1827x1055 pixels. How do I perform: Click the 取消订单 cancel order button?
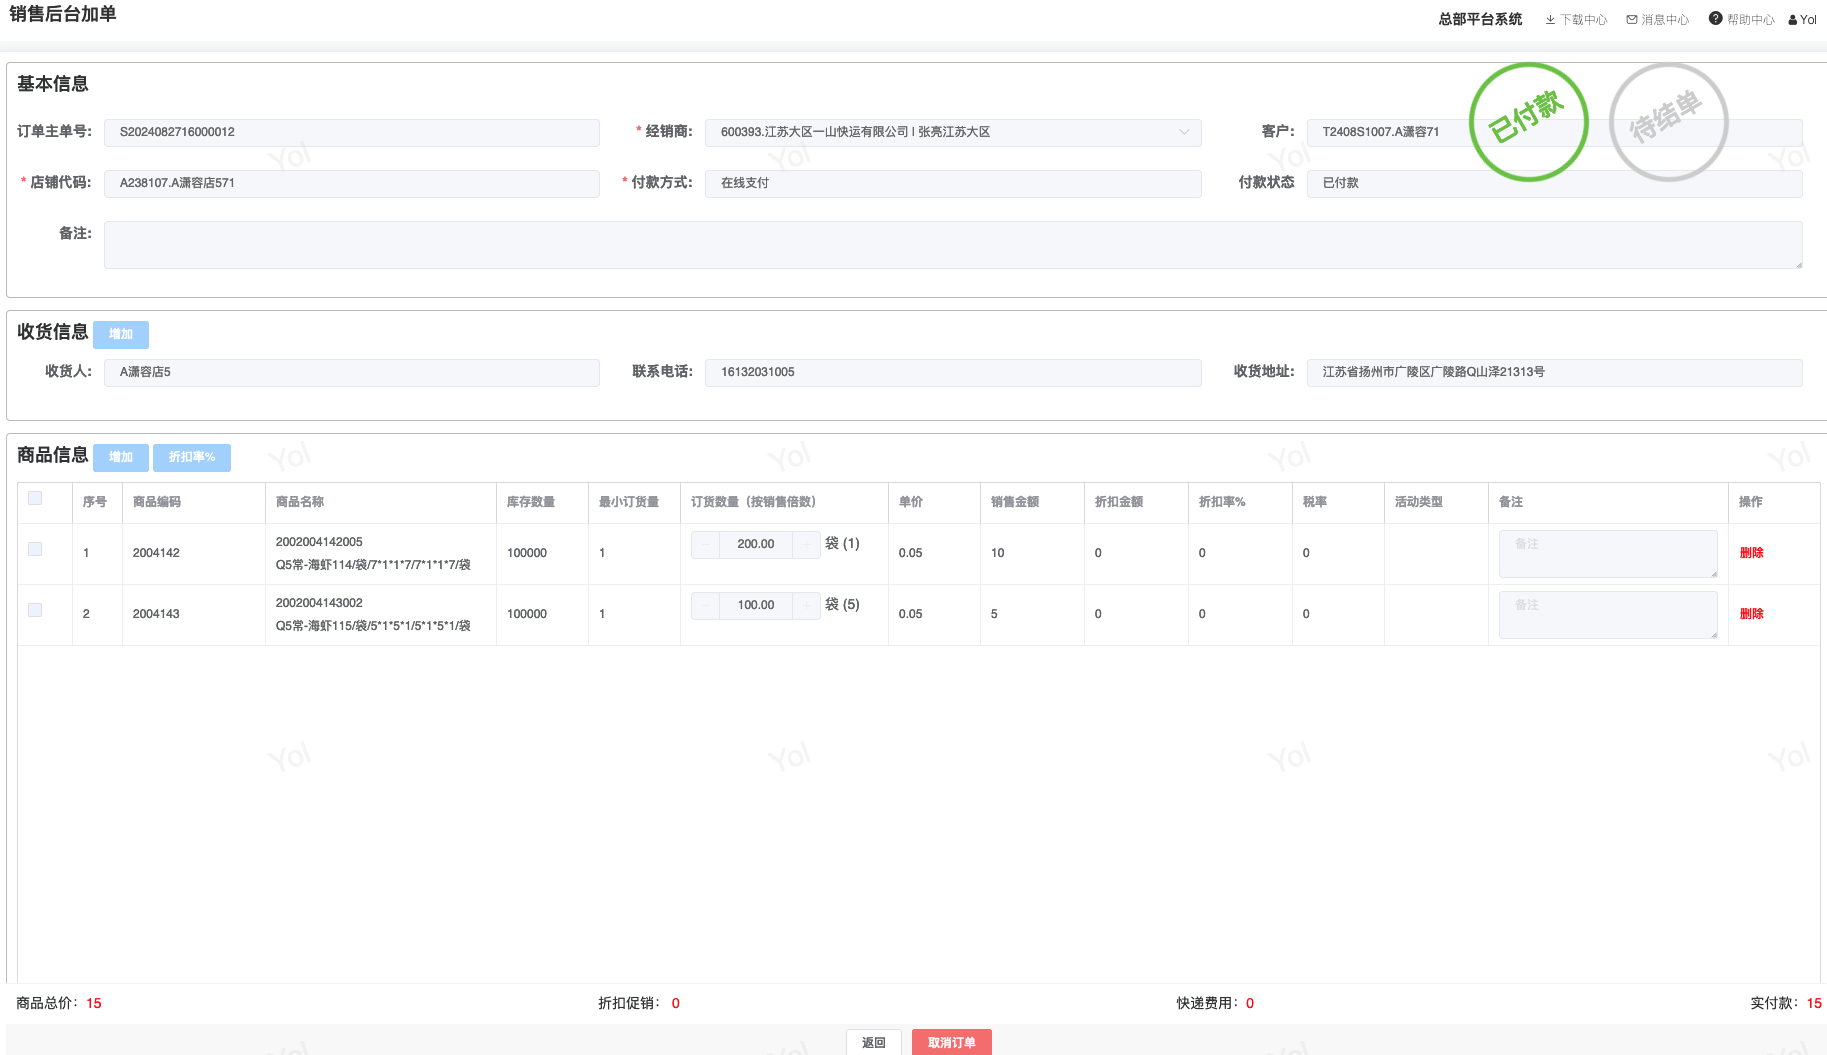(x=952, y=1042)
